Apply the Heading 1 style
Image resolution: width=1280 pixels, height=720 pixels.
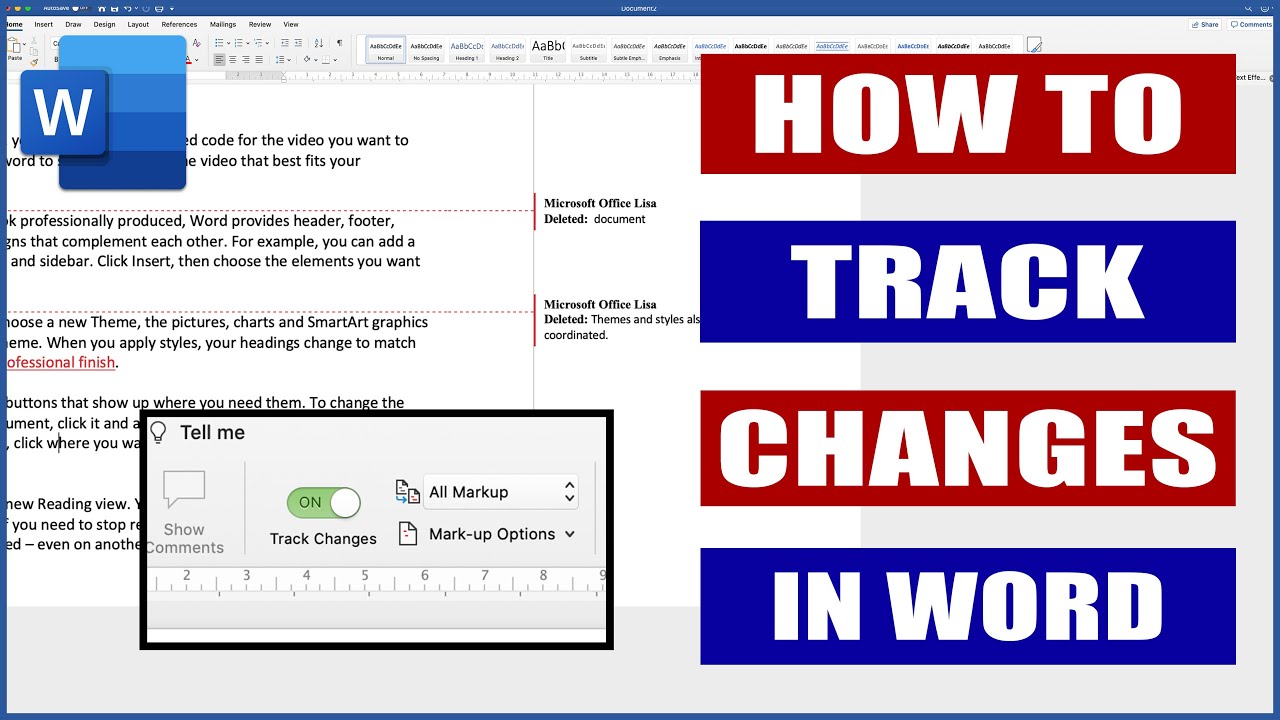pyautogui.click(x=467, y=50)
